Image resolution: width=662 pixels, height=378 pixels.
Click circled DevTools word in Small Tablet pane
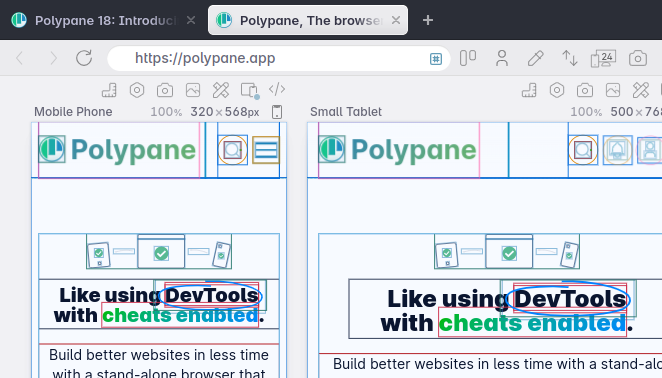click(569, 299)
